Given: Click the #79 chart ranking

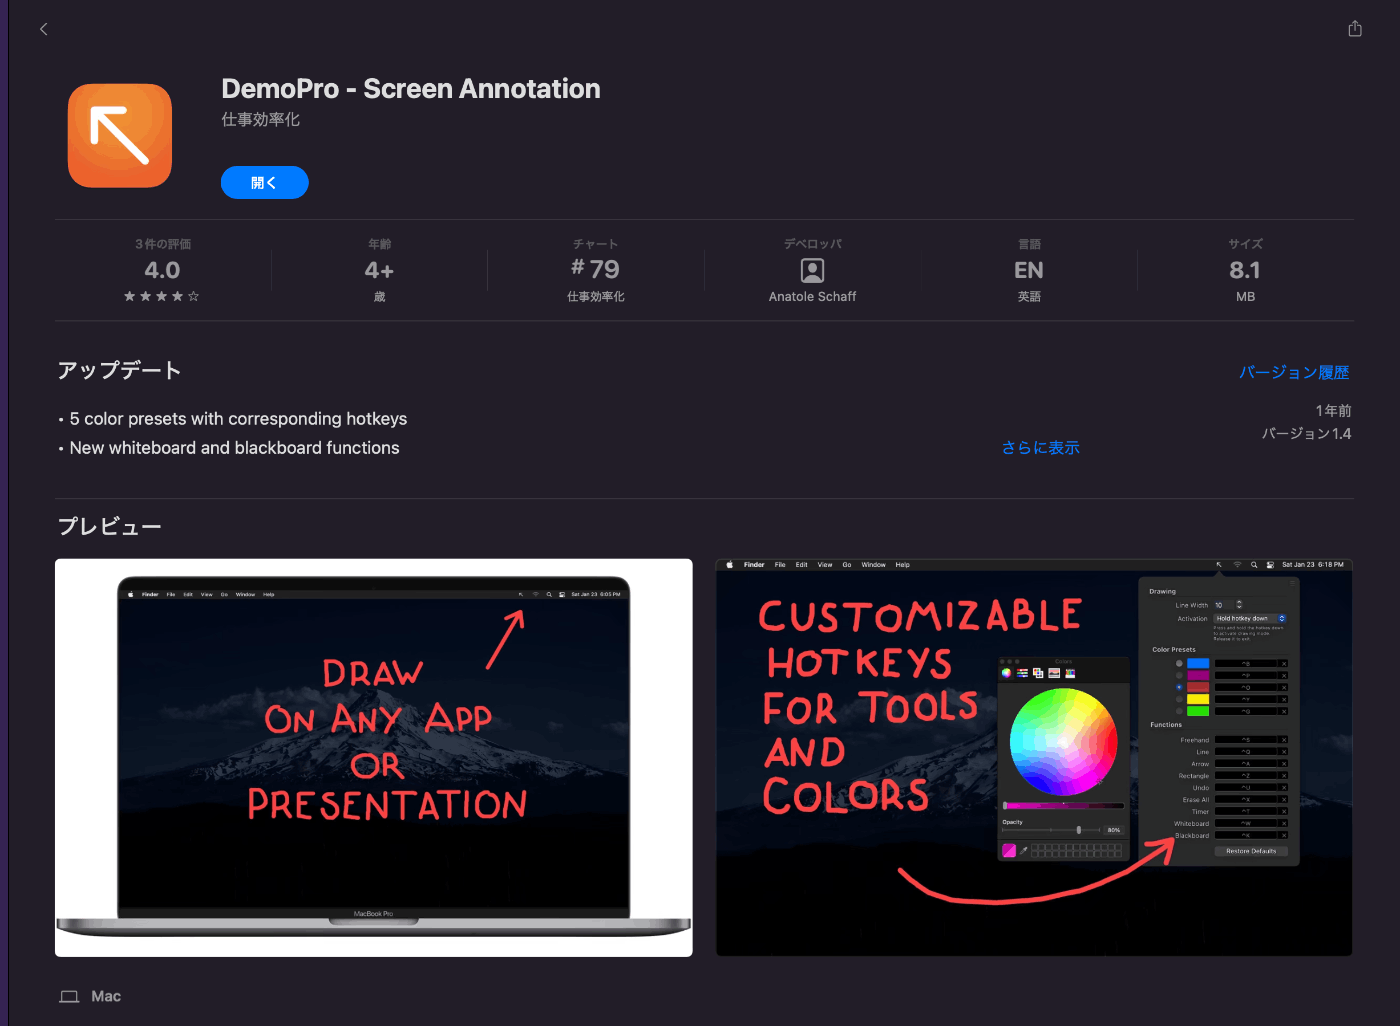Looking at the screenshot, I should point(596,269).
